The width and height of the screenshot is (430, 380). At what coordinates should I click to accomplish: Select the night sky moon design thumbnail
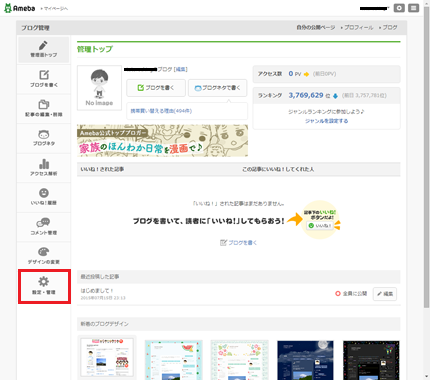click(x=305, y=360)
